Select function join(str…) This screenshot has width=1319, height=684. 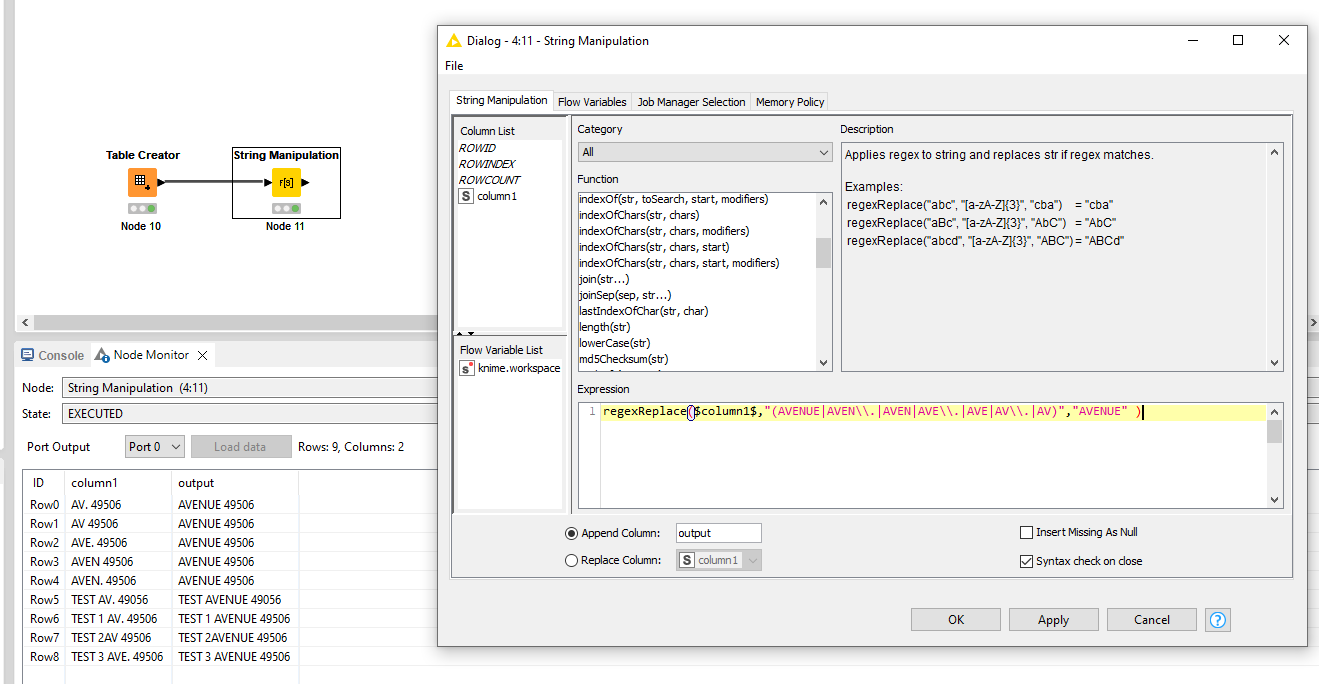(604, 279)
